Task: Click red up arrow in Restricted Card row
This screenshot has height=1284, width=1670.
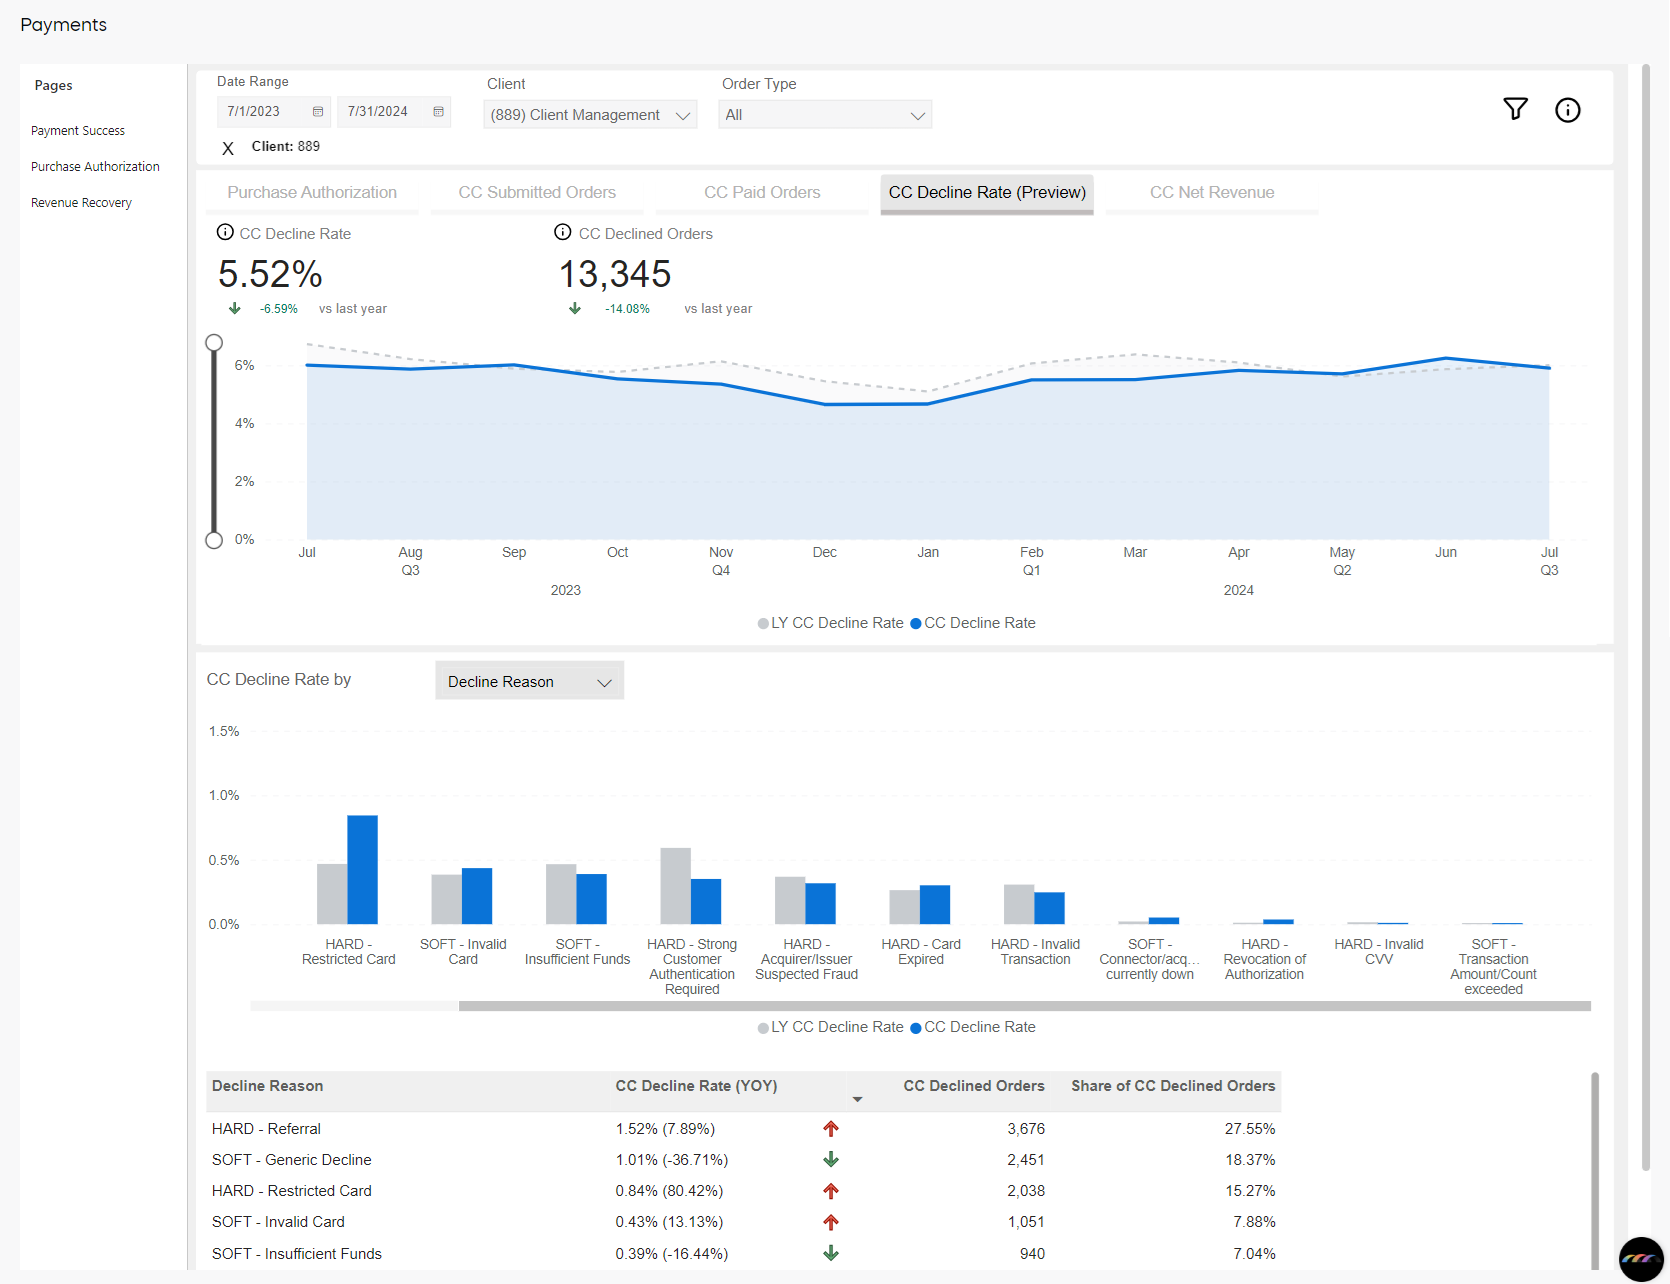Action: [x=831, y=1191]
